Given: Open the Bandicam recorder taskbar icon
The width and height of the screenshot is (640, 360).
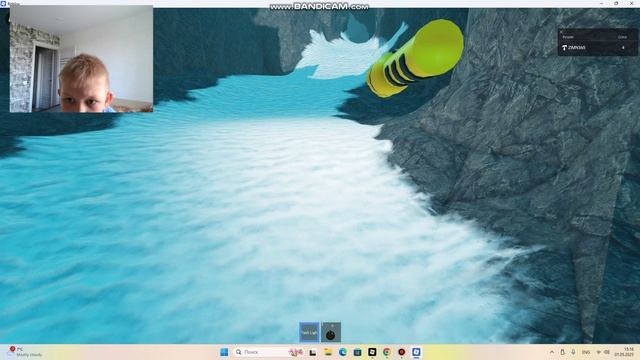Looking at the screenshot, I should (402, 352).
